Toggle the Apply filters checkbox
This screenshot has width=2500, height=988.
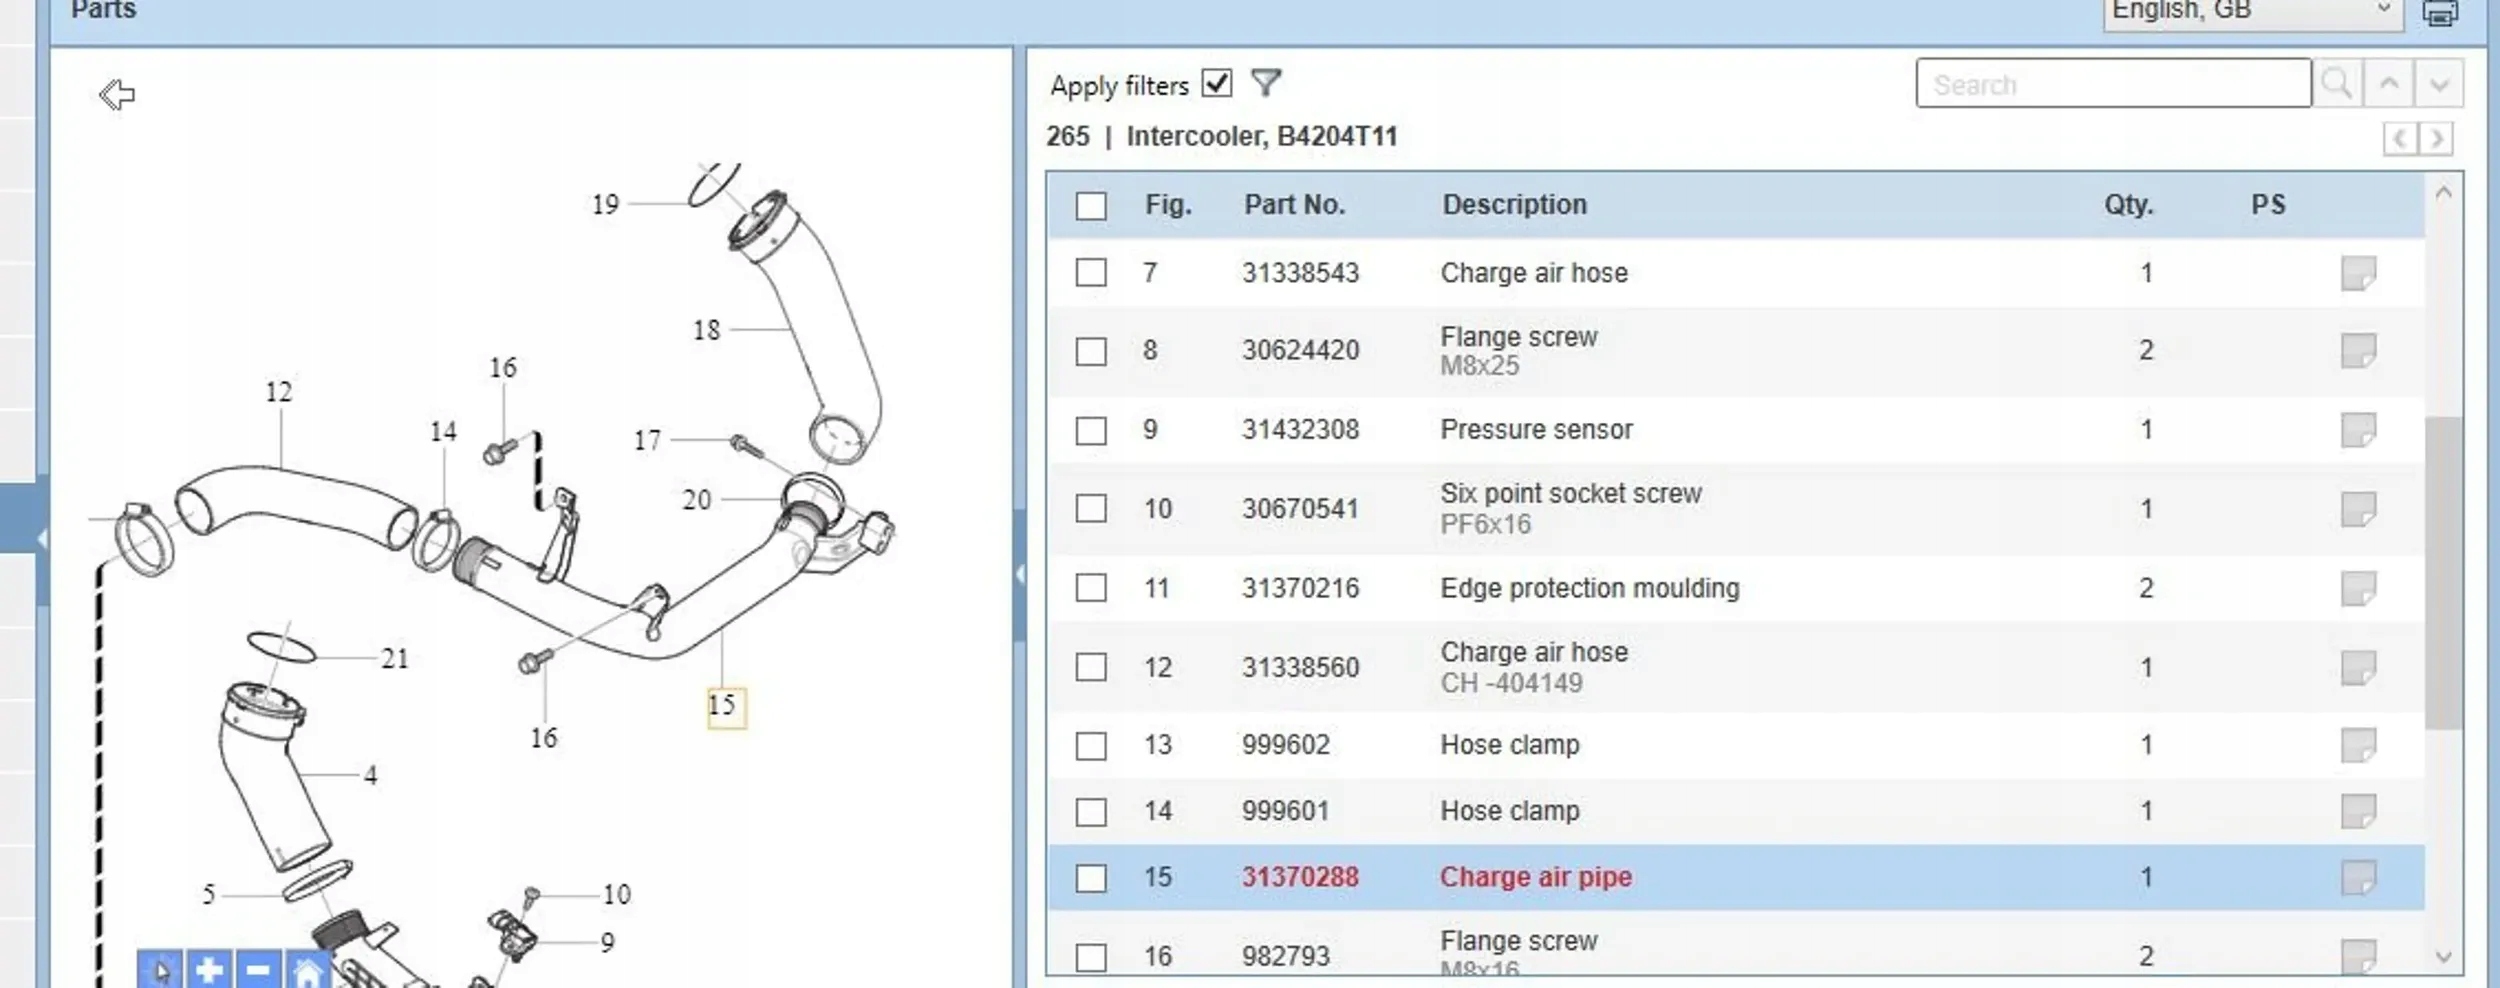pos(1217,83)
